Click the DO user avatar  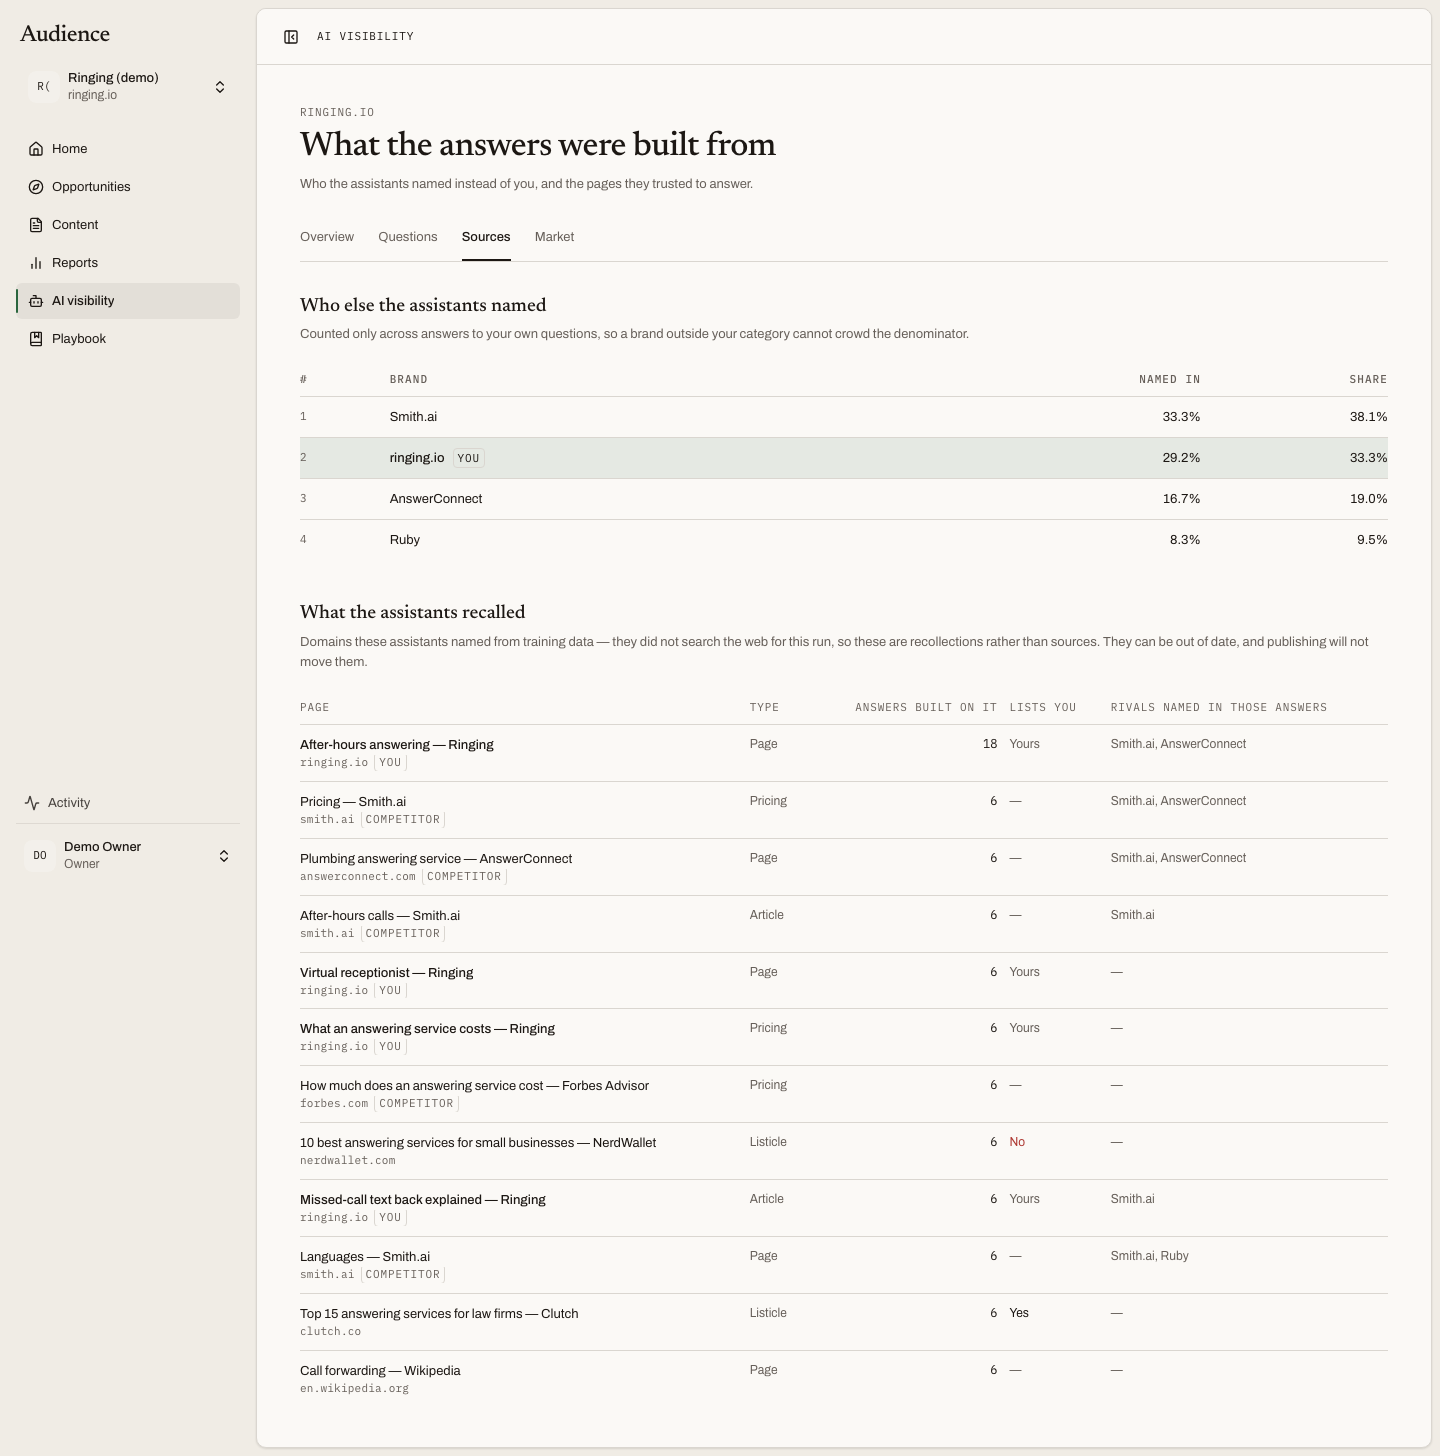click(40, 856)
